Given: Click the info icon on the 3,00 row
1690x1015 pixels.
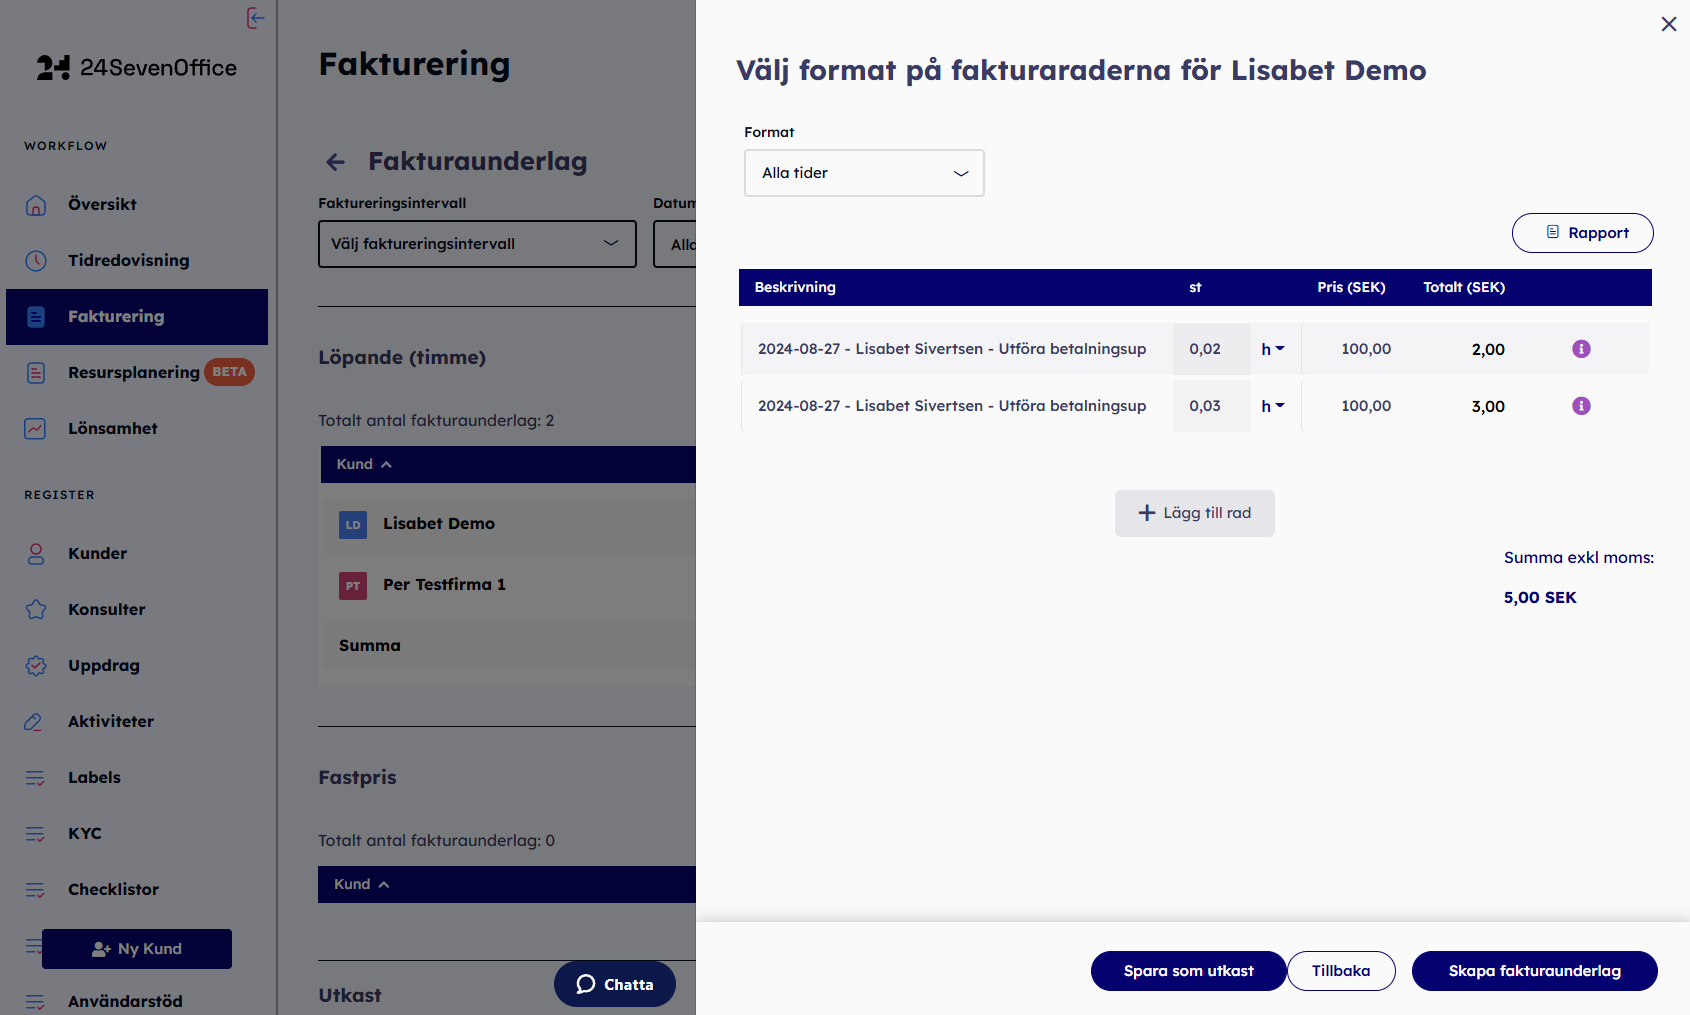Looking at the screenshot, I should coord(1581,406).
